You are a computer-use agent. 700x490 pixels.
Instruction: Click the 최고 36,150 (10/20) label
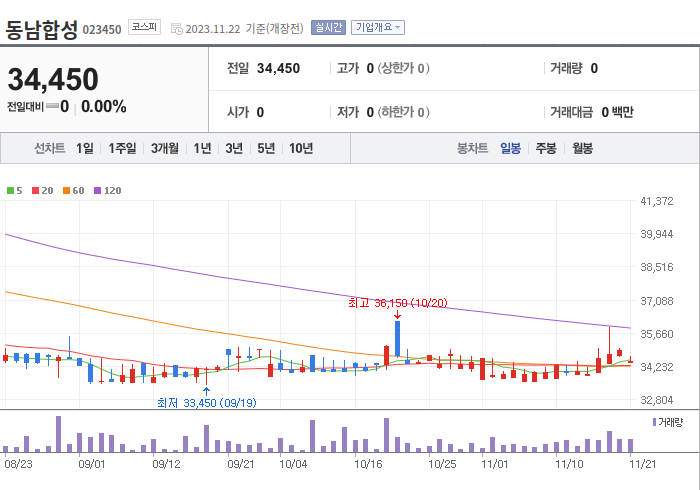point(397,303)
